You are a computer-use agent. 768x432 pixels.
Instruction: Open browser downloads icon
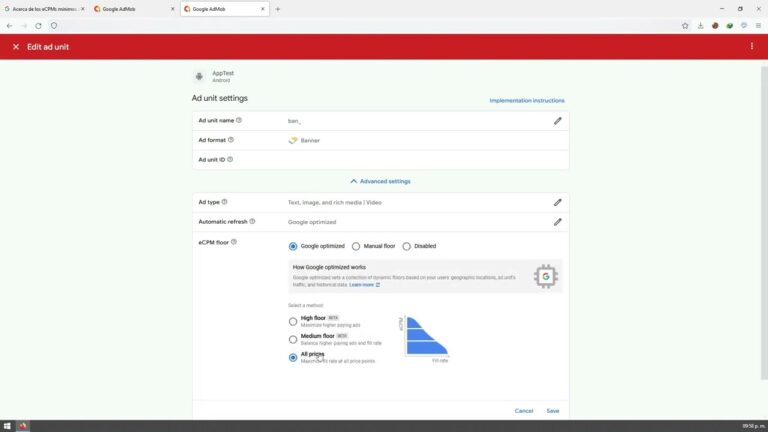(x=700, y=25)
